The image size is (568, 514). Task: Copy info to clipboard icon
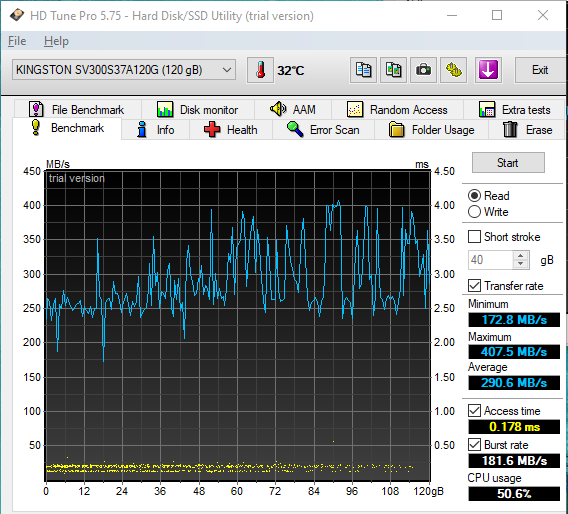coord(363,70)
